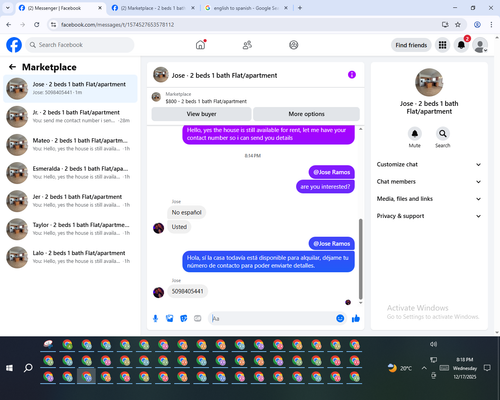Screen dimensions: 500x400
Task: Click the More options button
Action: point(306,114)
